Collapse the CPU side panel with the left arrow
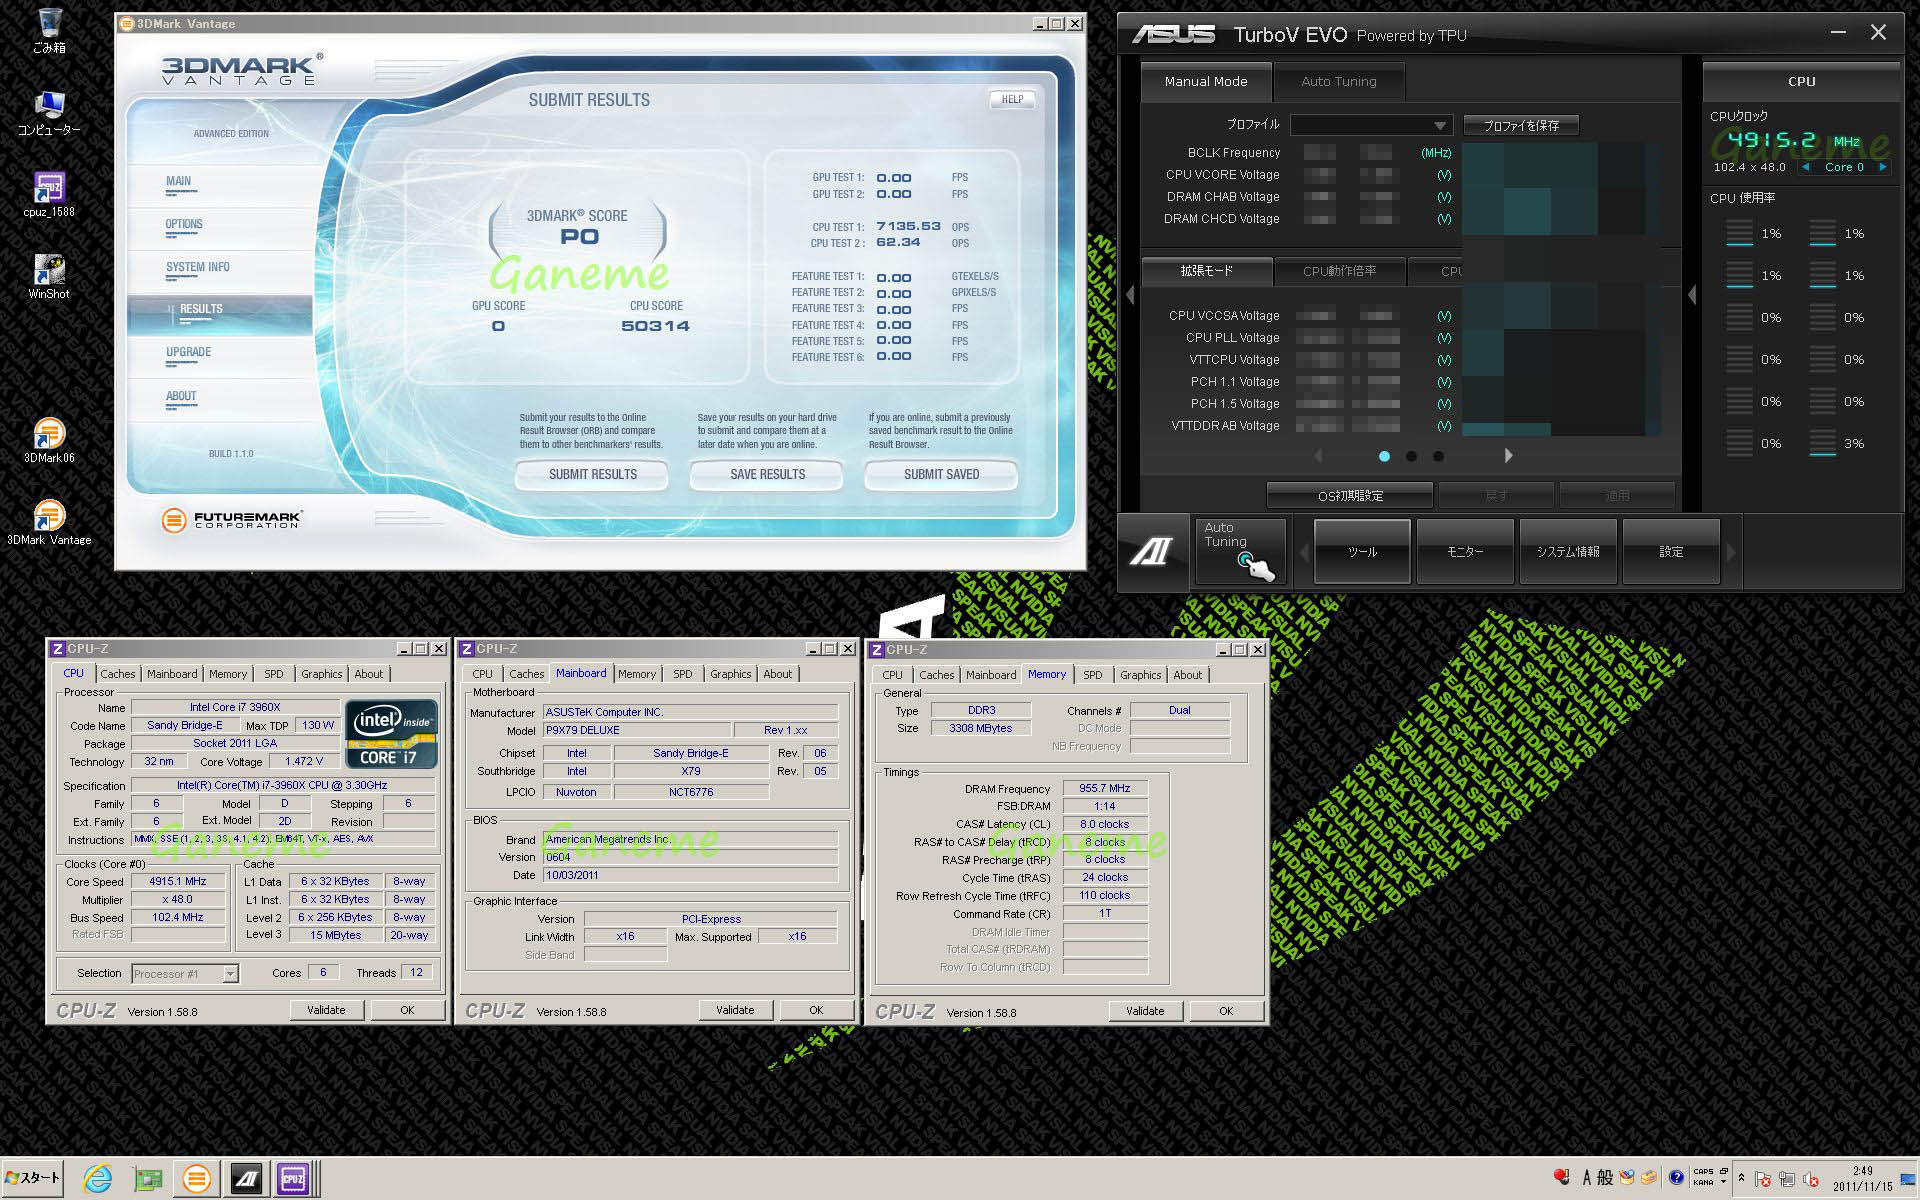The height and width of the screenshot is (1200, 1920). (x=1692, y=295)
